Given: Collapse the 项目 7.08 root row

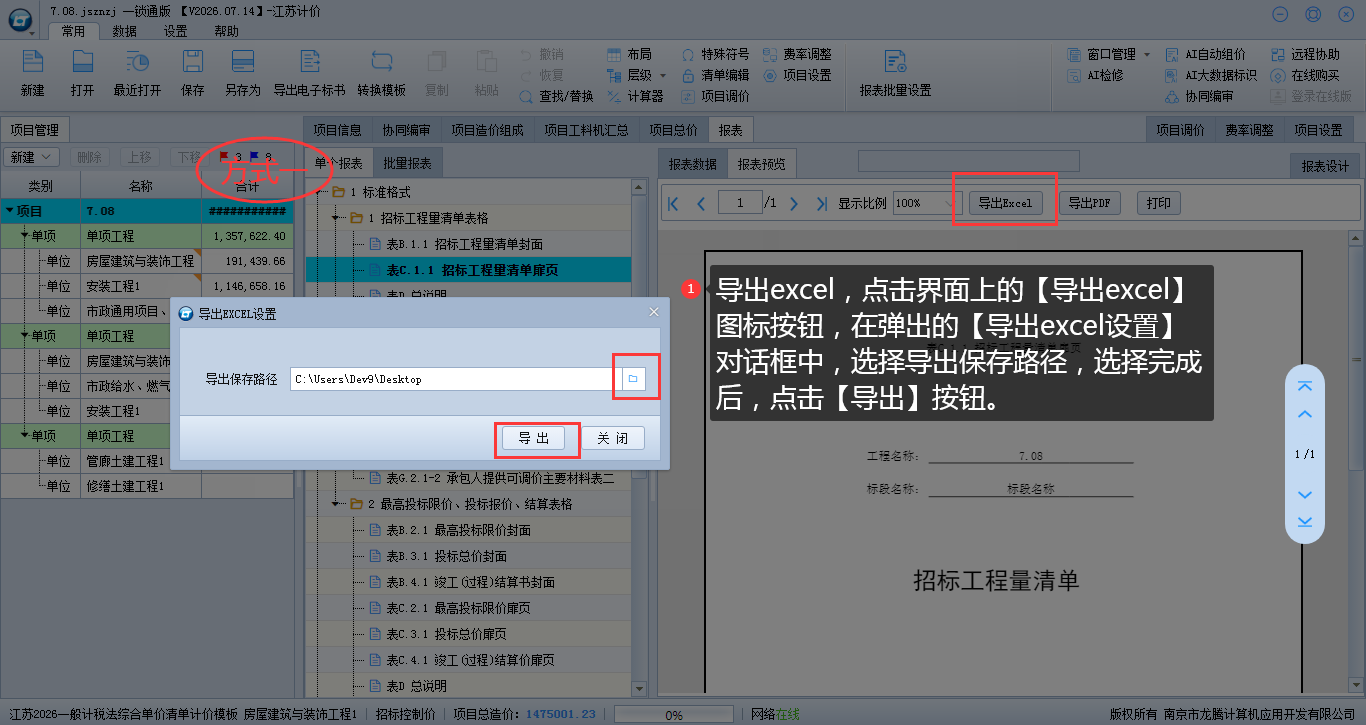Looking at the screenshot, I should point(10,211).
